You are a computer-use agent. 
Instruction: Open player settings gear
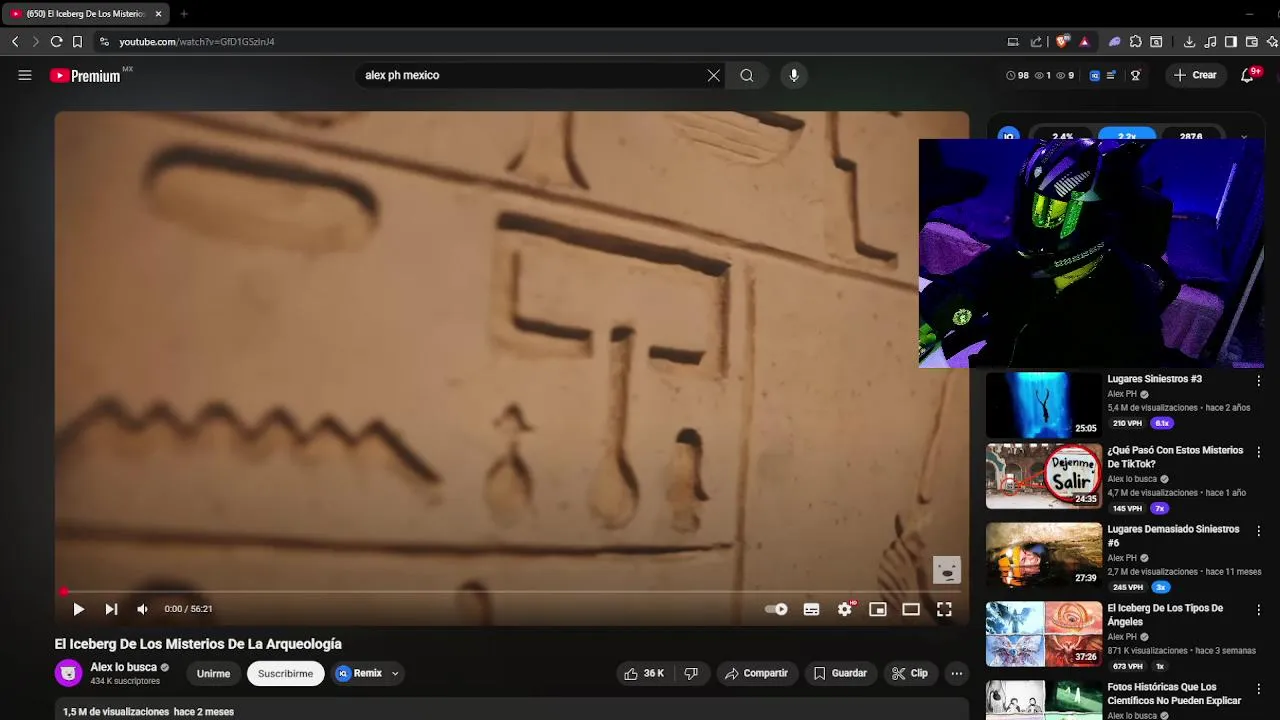(x=845, y=609)
